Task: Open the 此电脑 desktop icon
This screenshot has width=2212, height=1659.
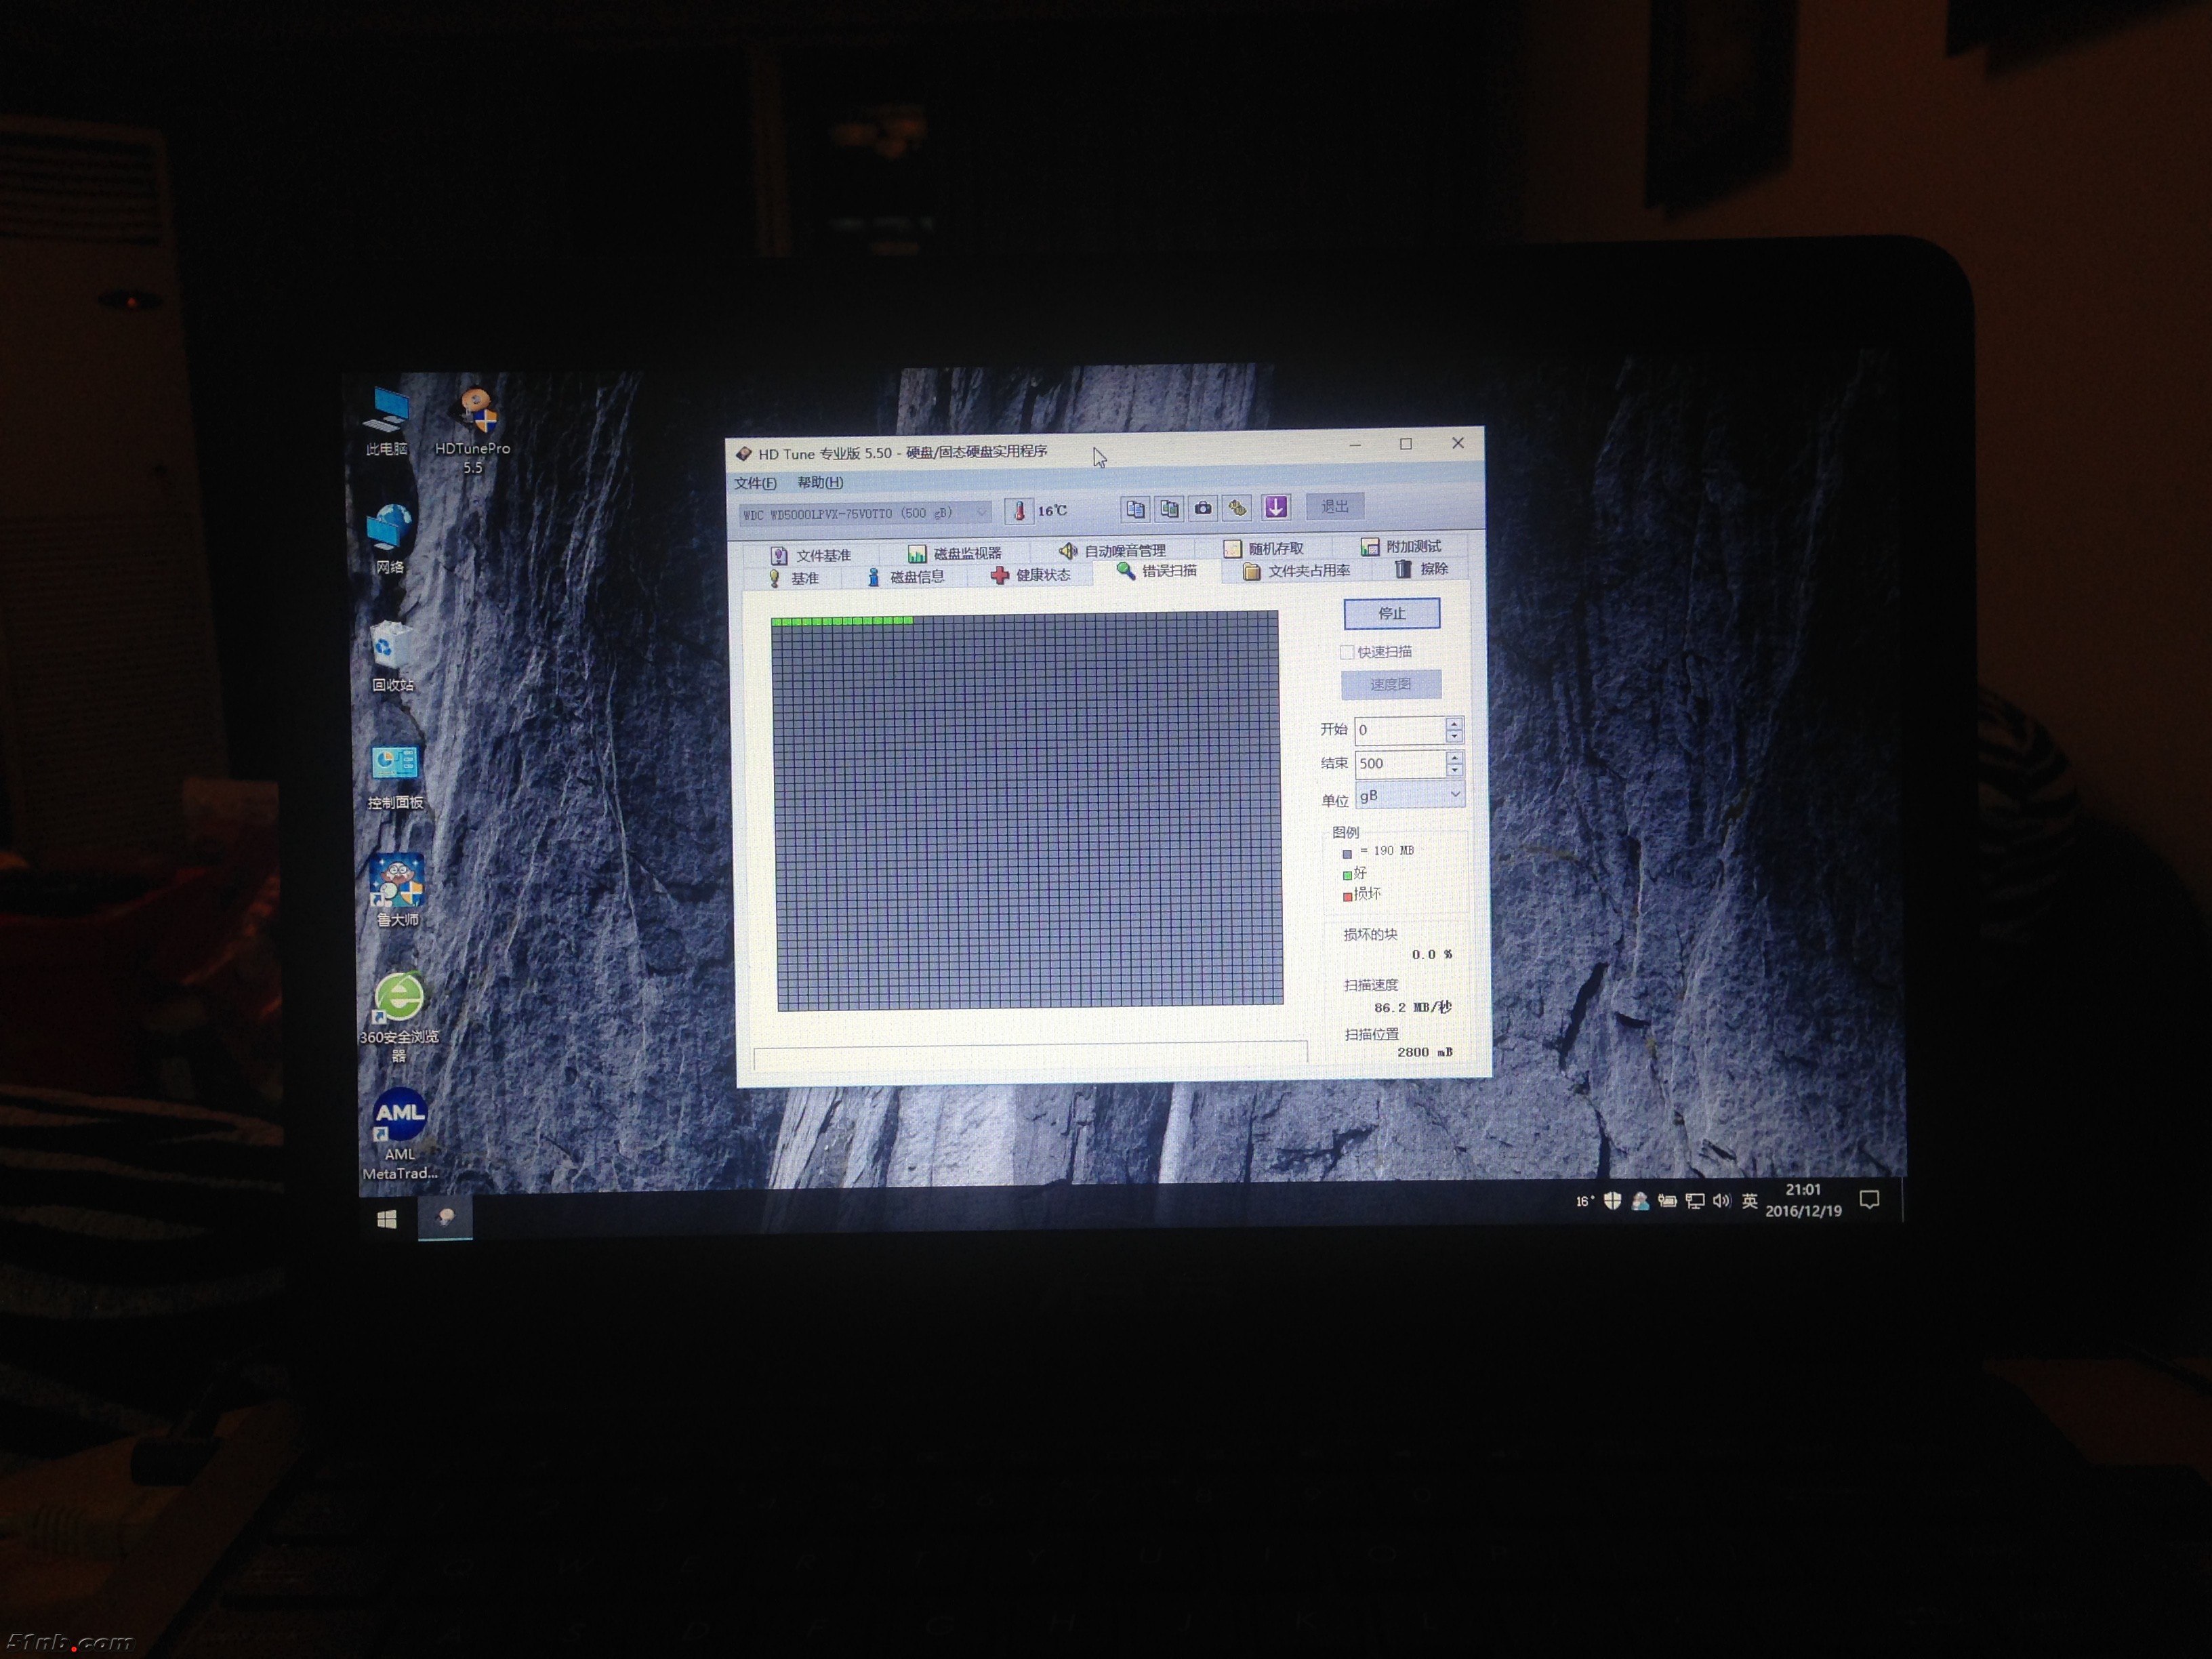Action: [386, 421]
